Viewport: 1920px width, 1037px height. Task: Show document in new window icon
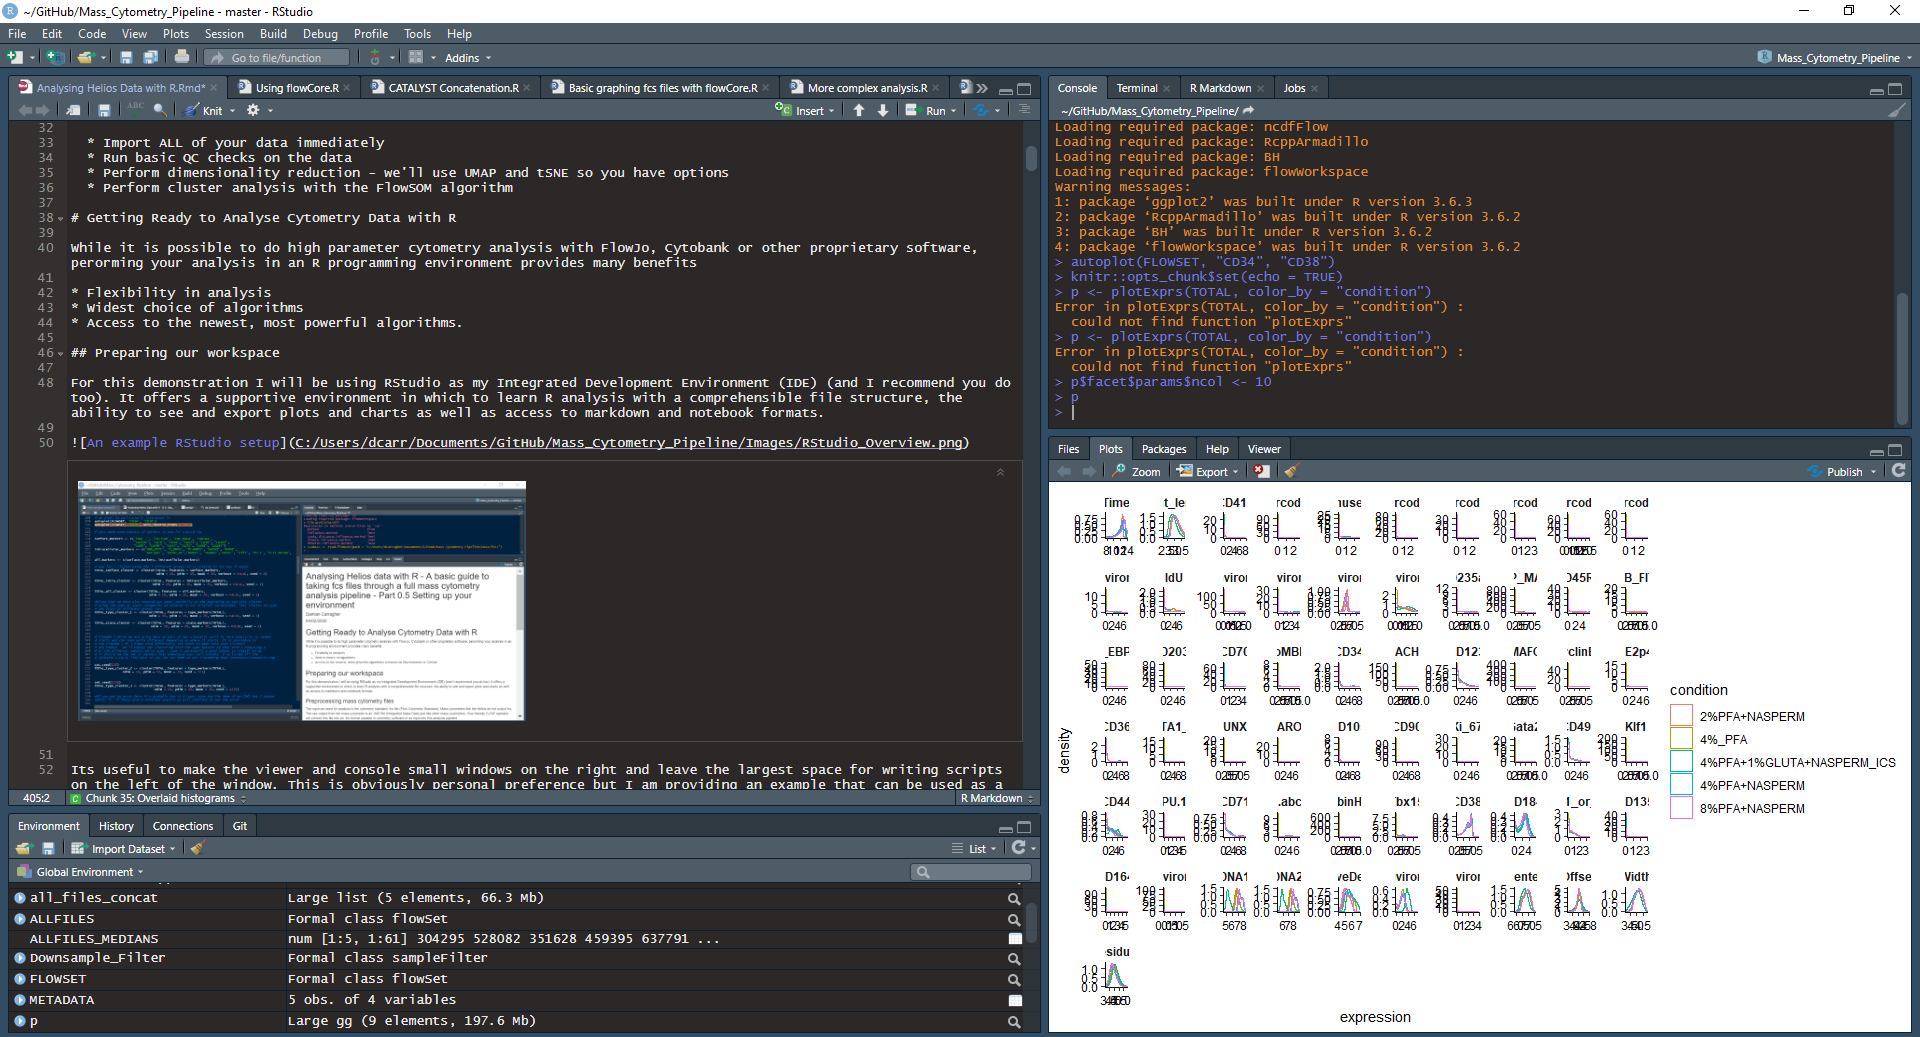click(x=74, y=110)
